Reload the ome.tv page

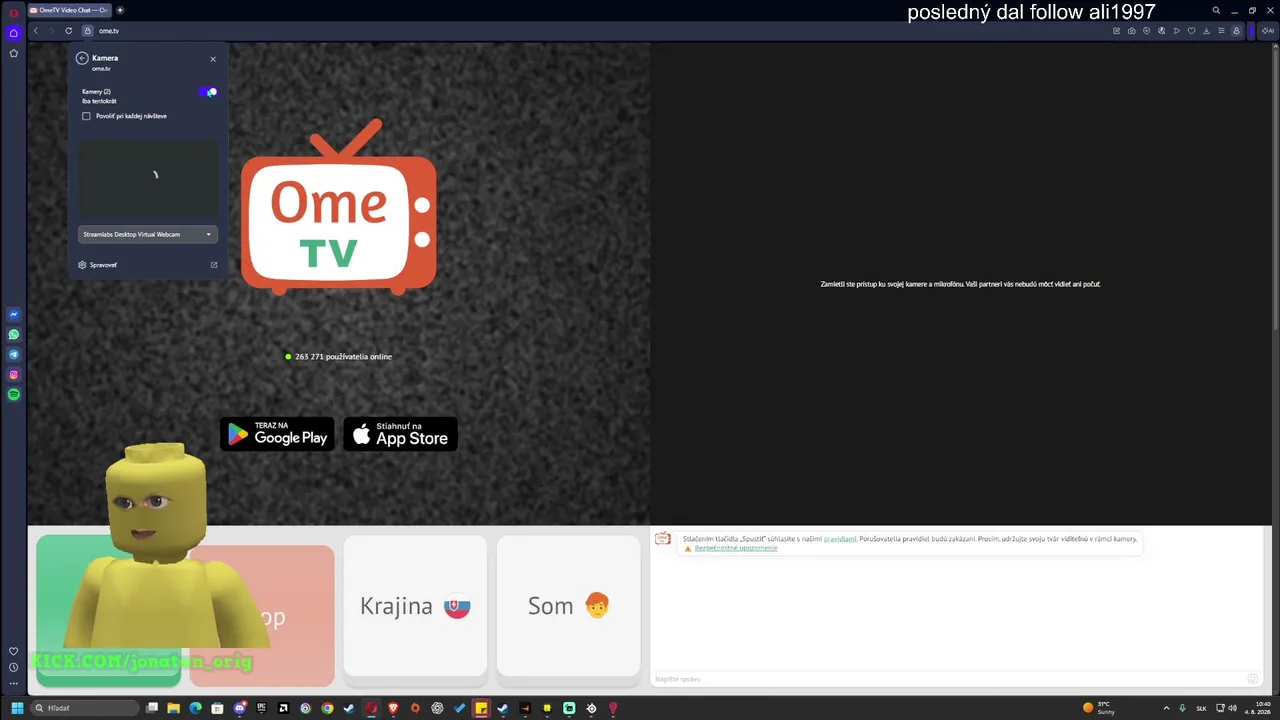coord(68,31)
